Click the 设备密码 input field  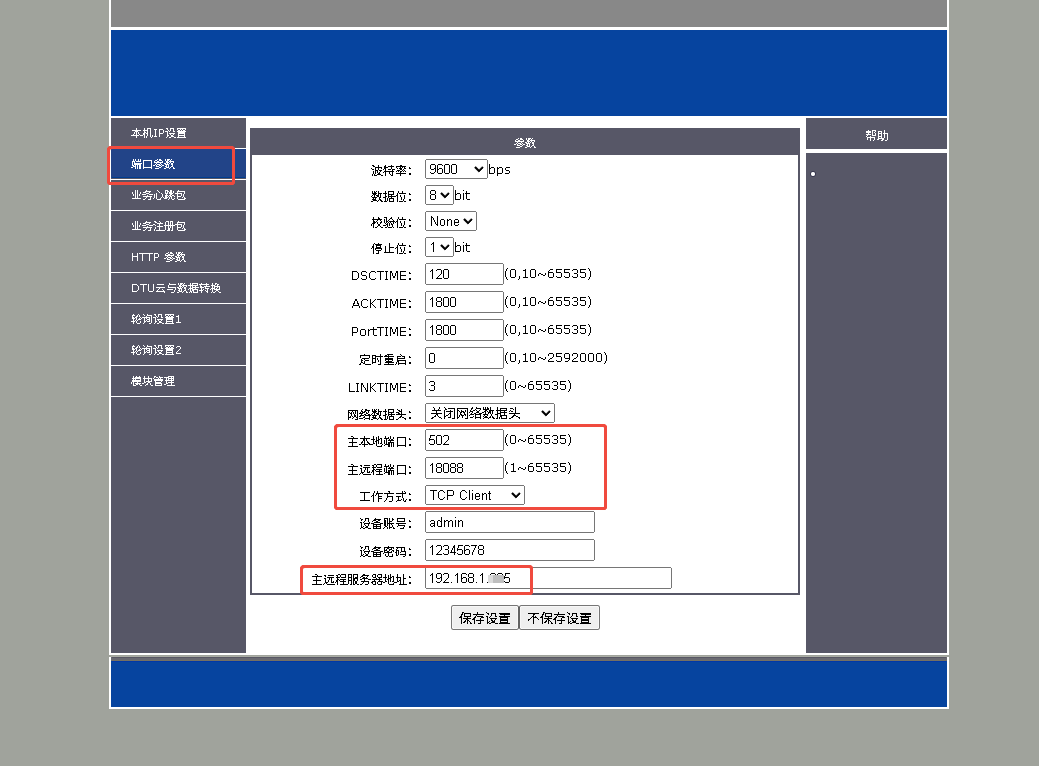click(509, 550)
